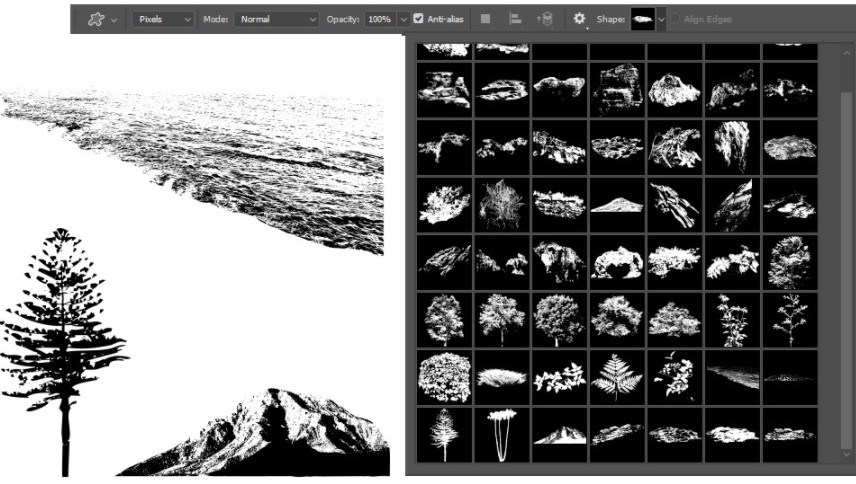856x484 pixels.
Task: Select the horizontal leafy vine sprig shape
Action: (x=560, y=378)
